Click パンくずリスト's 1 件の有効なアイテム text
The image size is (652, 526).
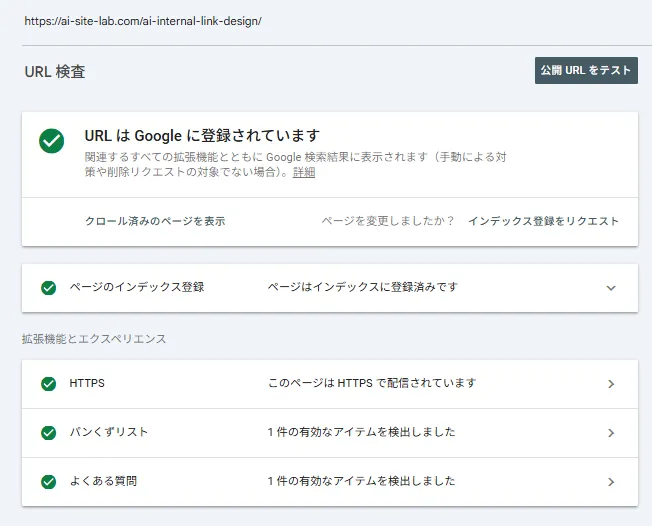[361, 432]
